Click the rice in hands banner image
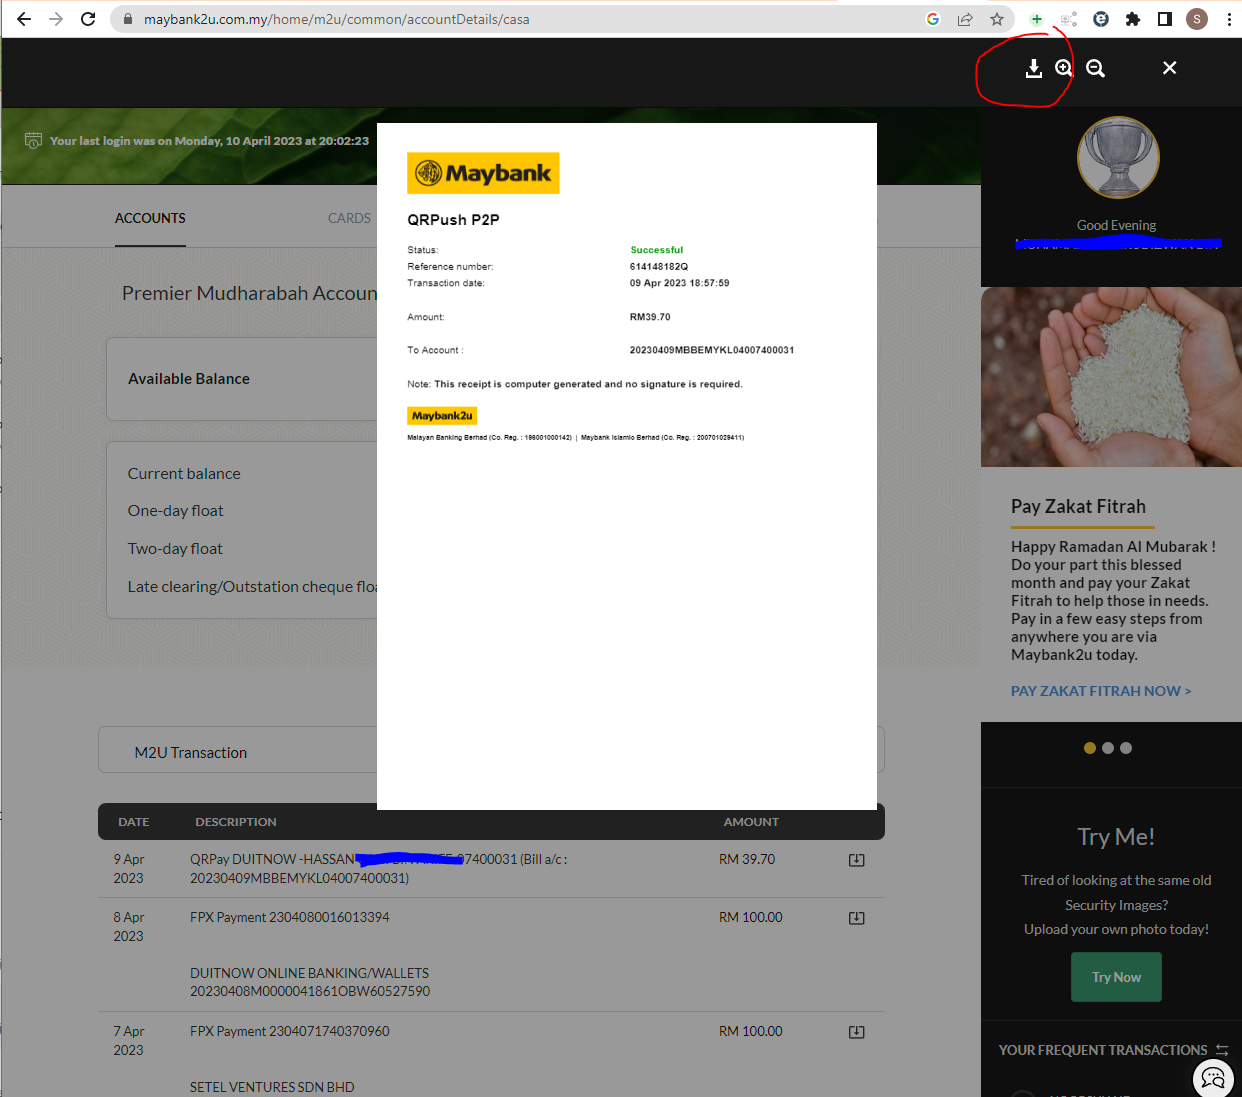 coord(1111,377)
